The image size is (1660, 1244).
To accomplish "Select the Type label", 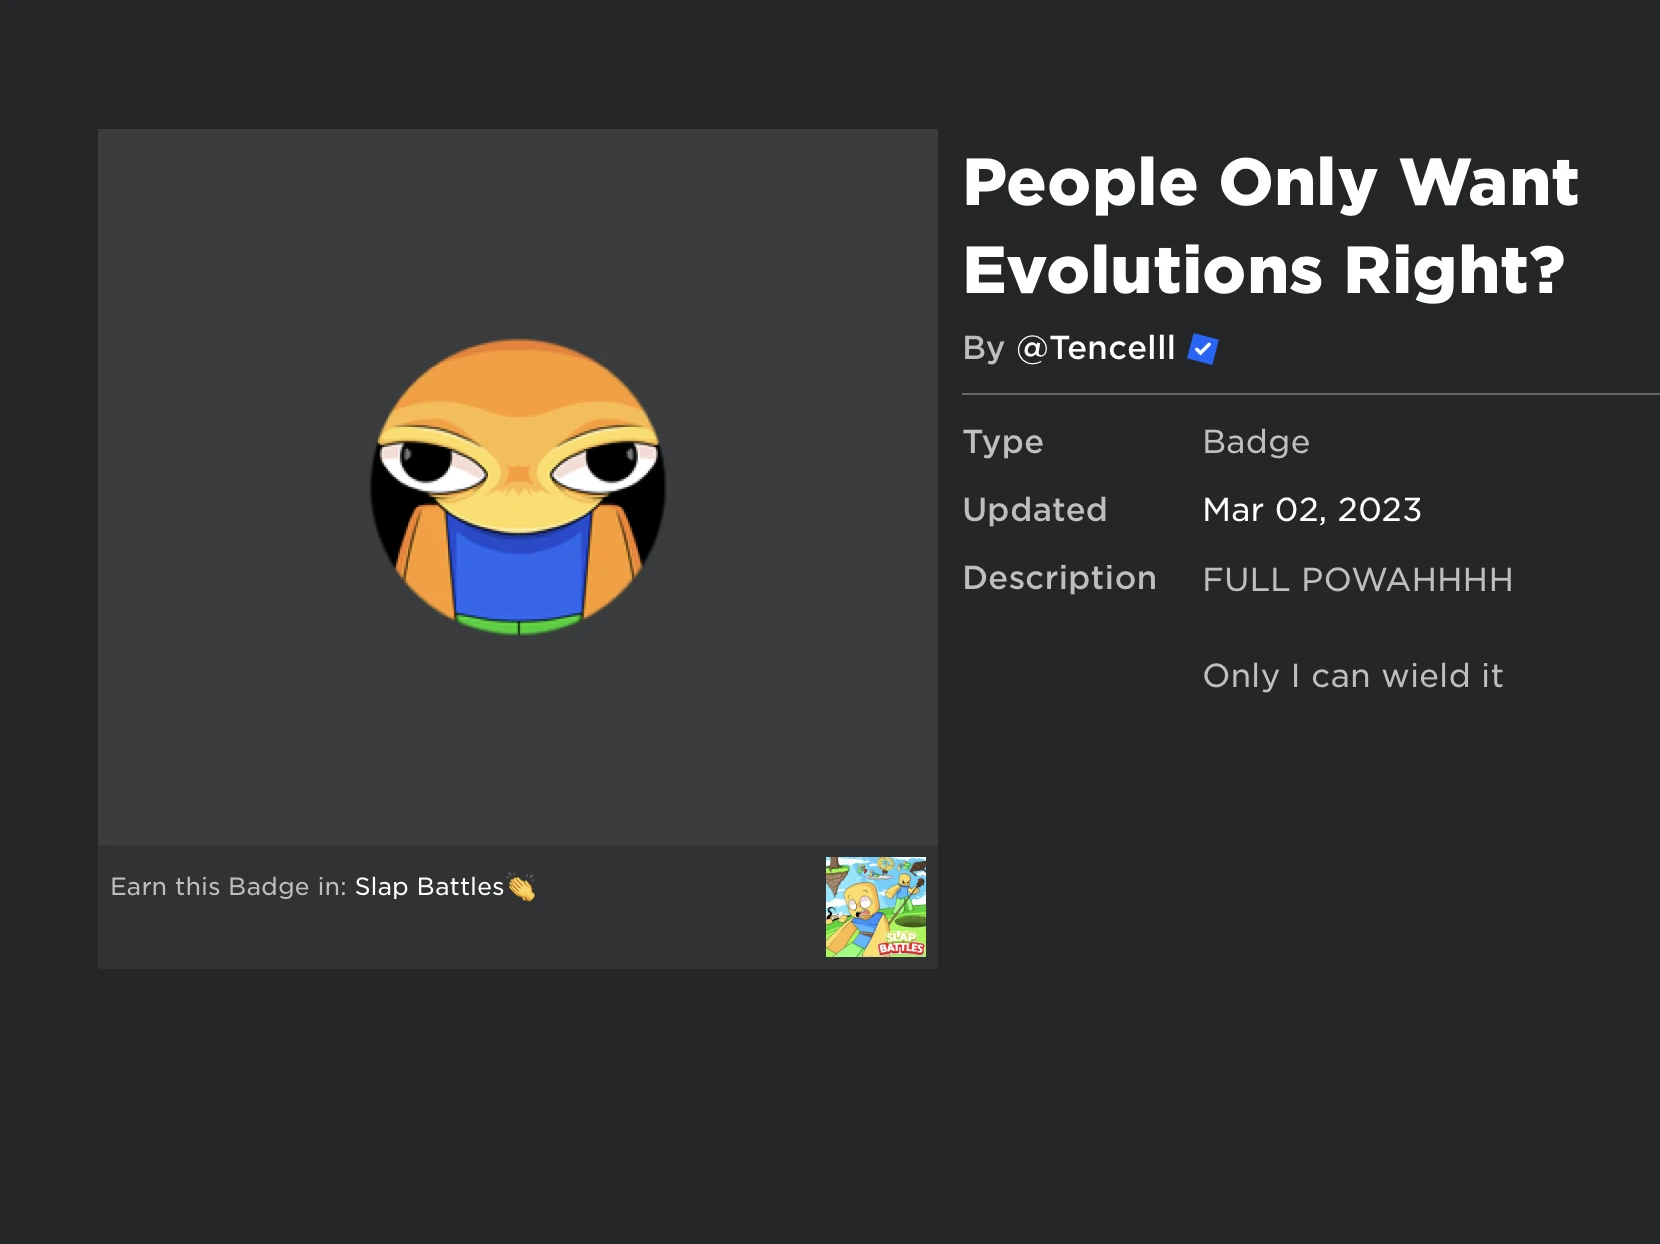I will pos(1003,443).
